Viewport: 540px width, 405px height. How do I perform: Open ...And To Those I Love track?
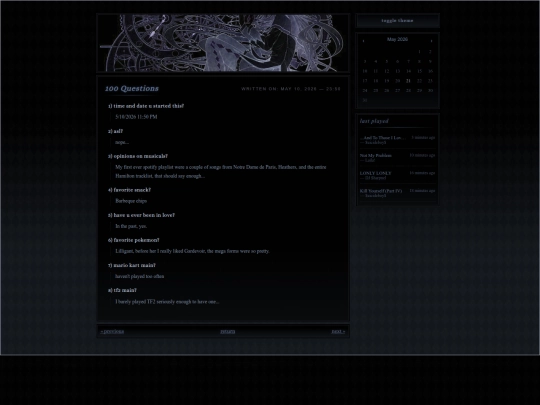point(383,138)
